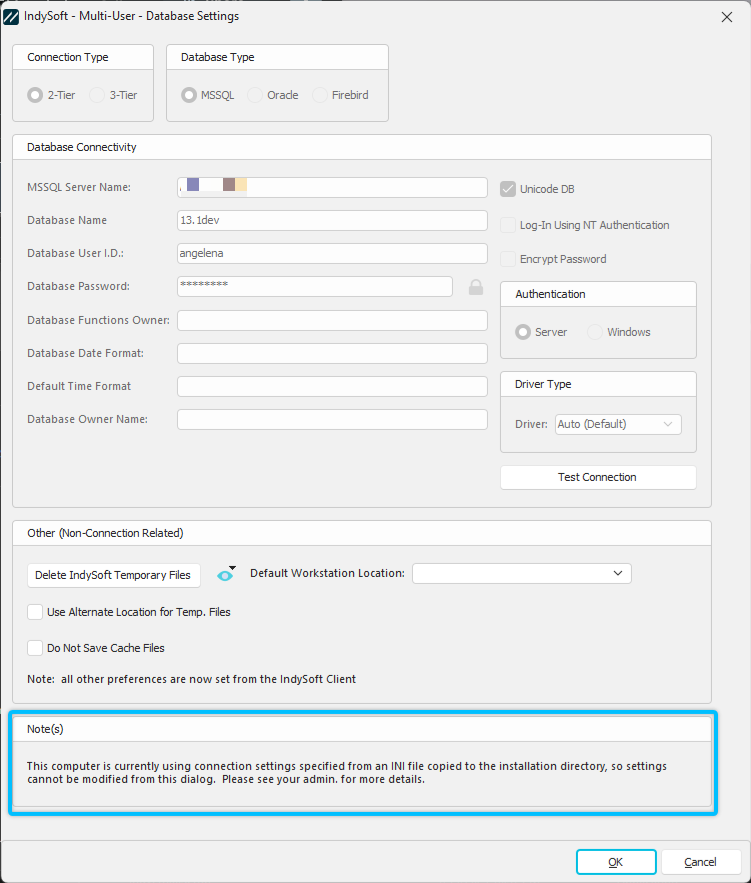This screenshot has width=751, height=883.
Task: Expand the Default Workstation Location dropdown
Action: pyautogui.click(x=521, y=573)
